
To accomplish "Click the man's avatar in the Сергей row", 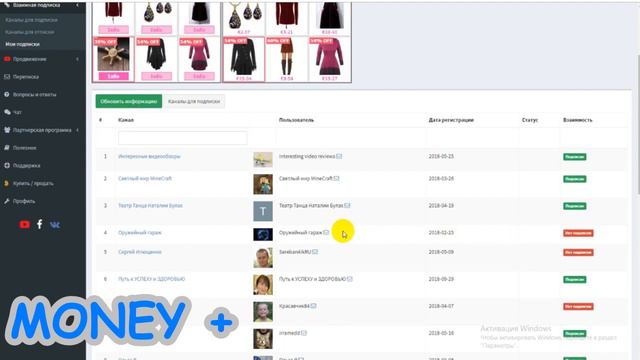I will coord(263,258).
